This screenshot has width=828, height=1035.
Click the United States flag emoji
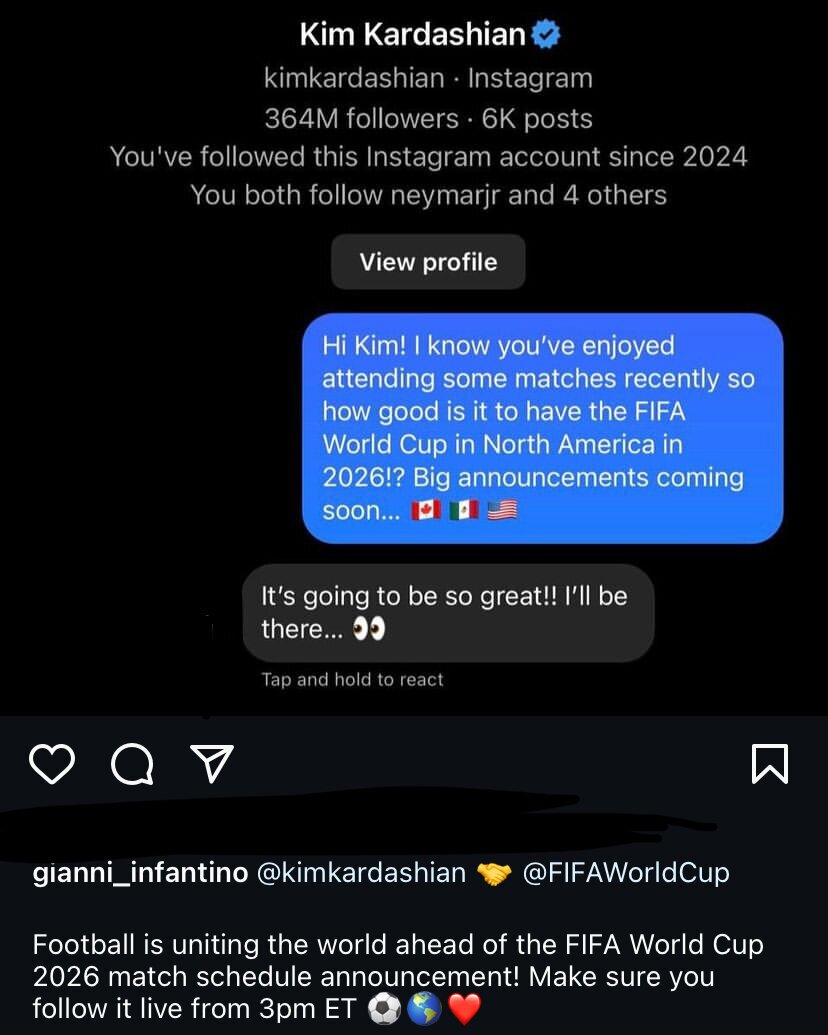(502, 511)
